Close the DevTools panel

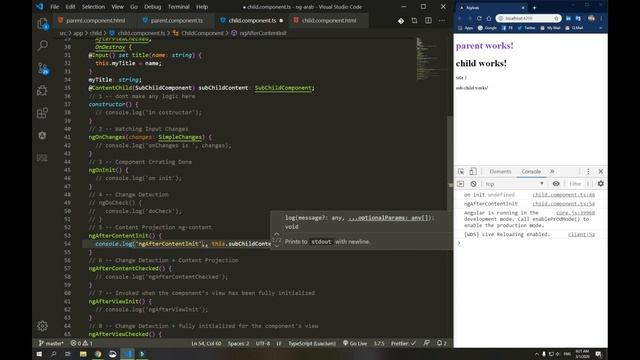tap(601, 171)
